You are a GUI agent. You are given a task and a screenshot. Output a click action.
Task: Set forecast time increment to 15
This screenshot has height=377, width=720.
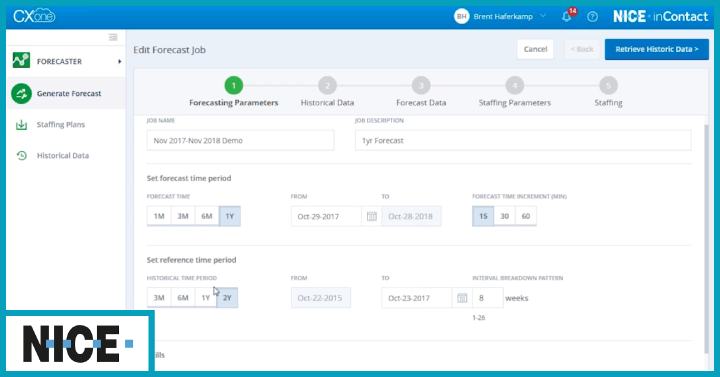tap(483, 216)
